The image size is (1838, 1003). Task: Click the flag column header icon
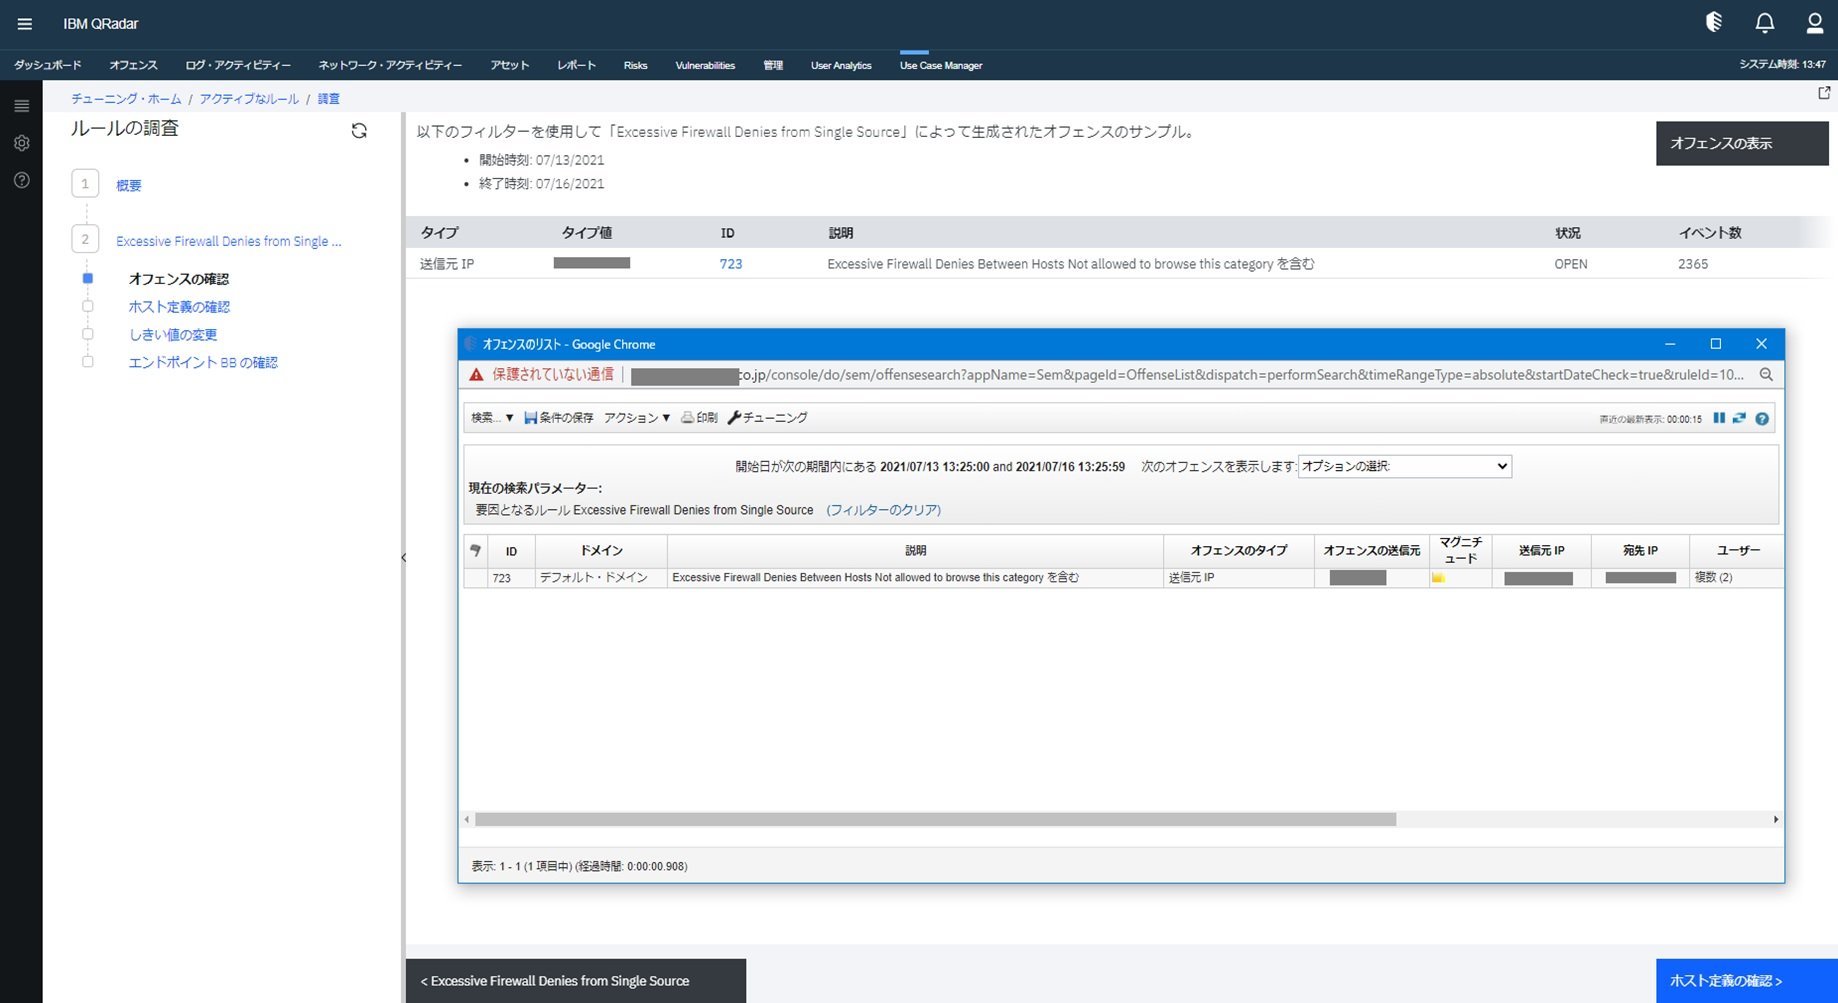[475, 550]
